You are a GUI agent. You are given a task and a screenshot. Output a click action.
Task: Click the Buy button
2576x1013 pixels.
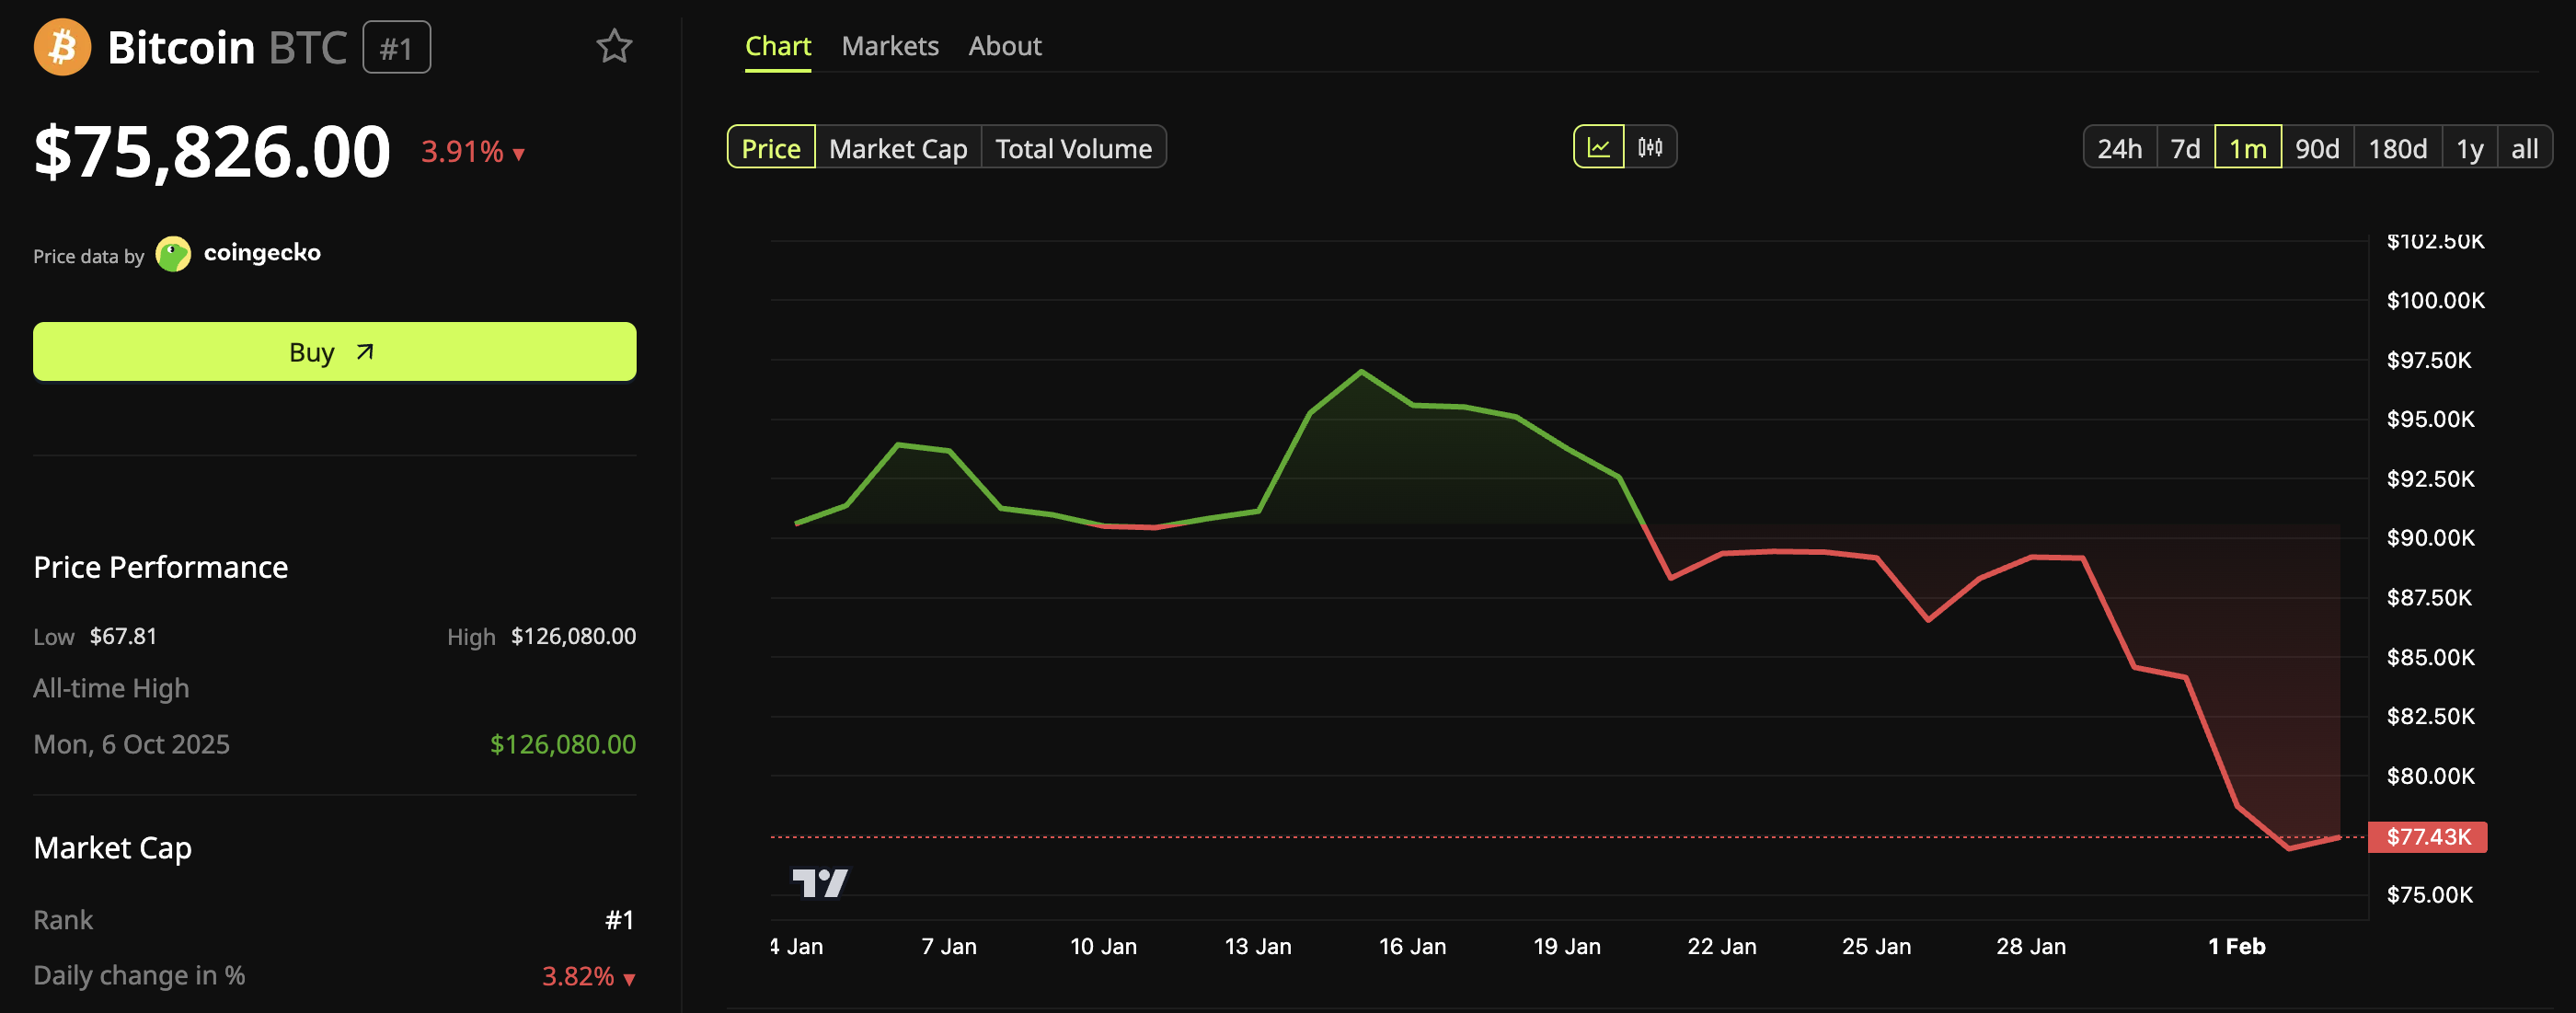(x=334, y=351)
